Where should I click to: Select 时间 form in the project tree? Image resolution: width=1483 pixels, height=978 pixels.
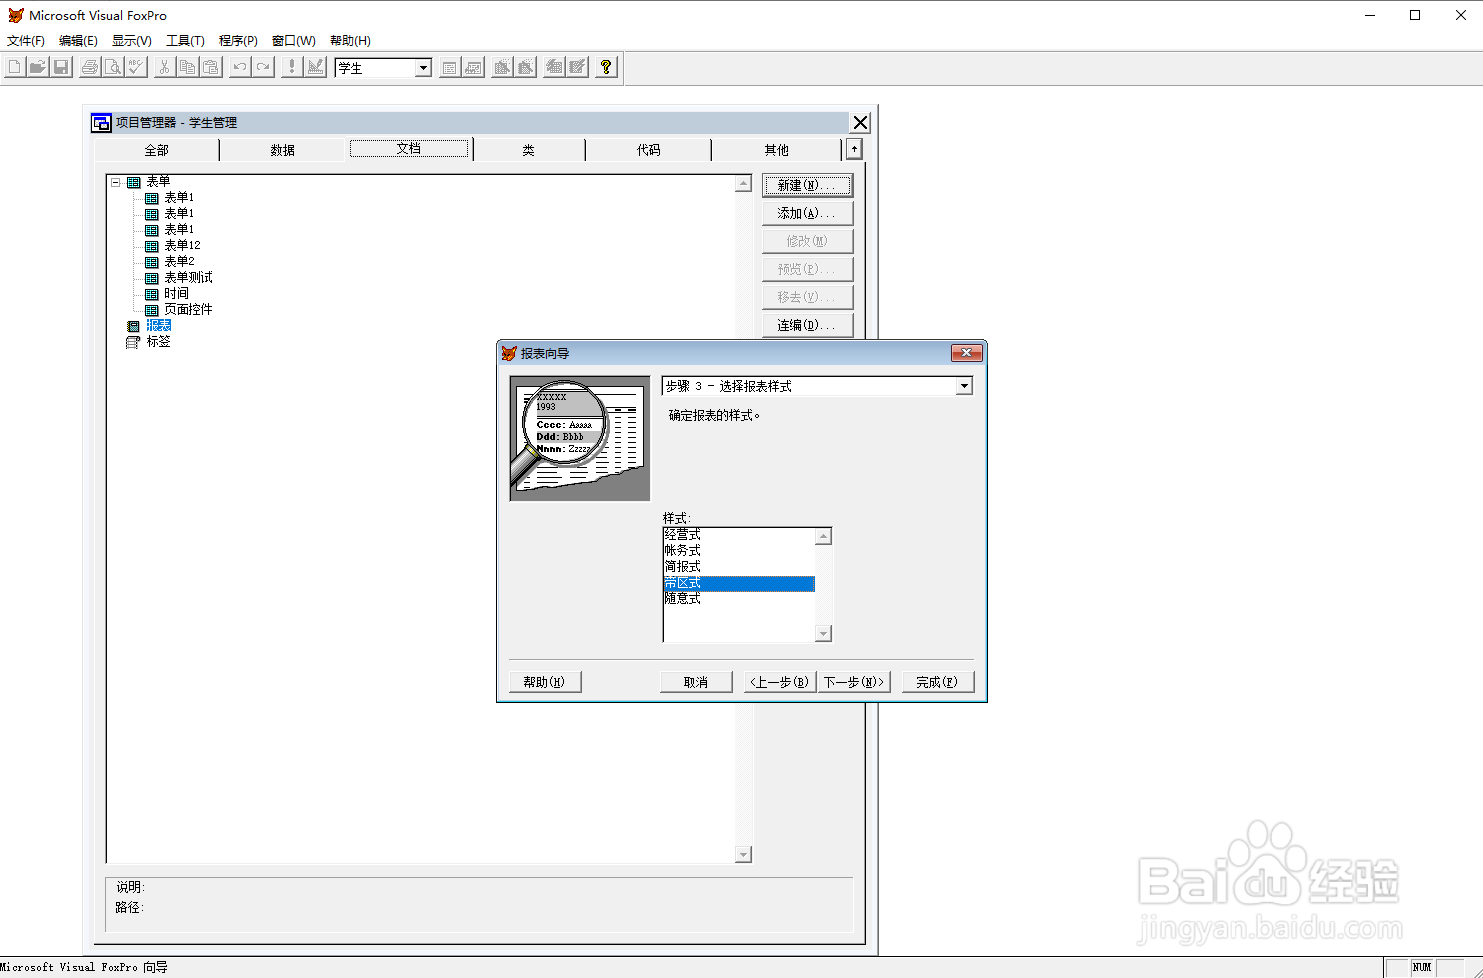pos(176,293)
